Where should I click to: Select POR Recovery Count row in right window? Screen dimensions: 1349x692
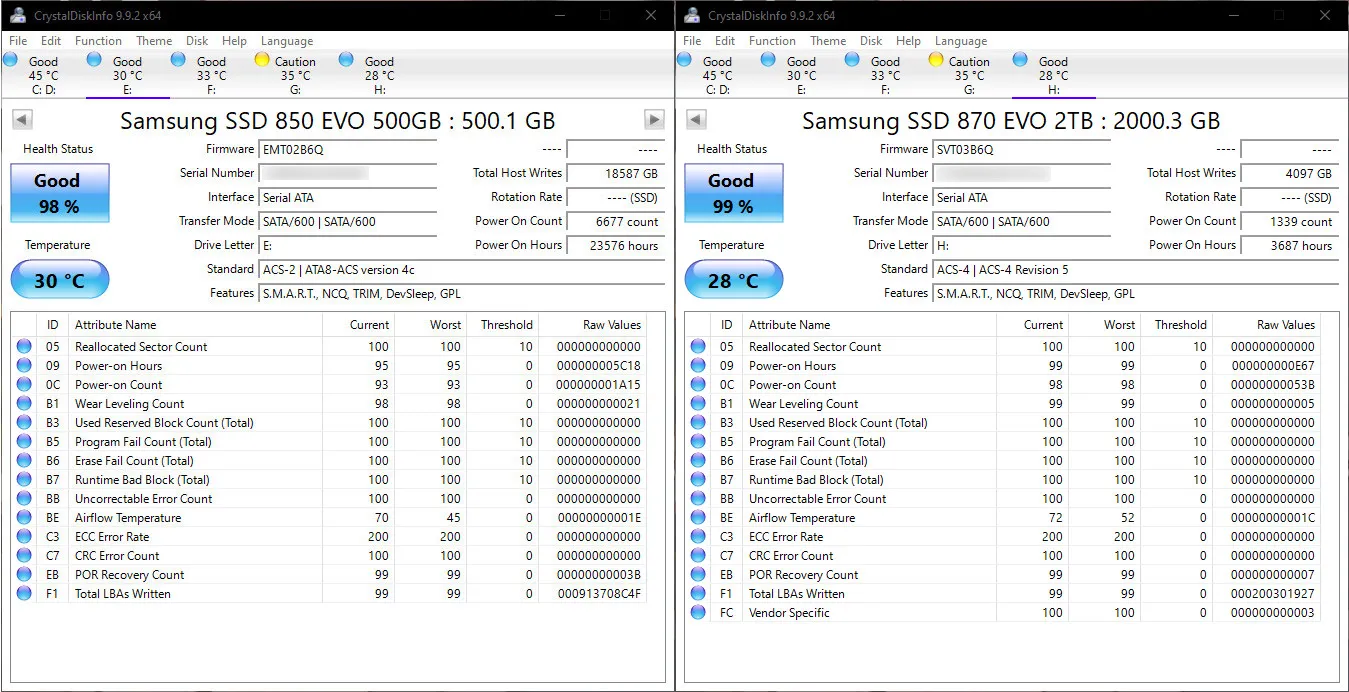1002,575
